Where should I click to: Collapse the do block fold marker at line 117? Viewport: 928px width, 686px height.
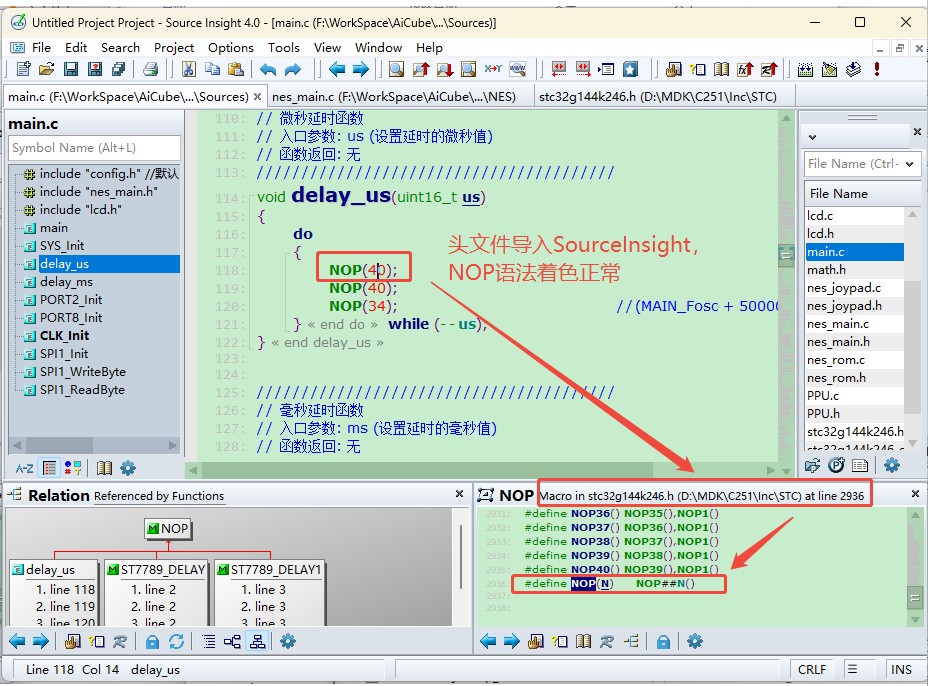[x=289, y=253]
